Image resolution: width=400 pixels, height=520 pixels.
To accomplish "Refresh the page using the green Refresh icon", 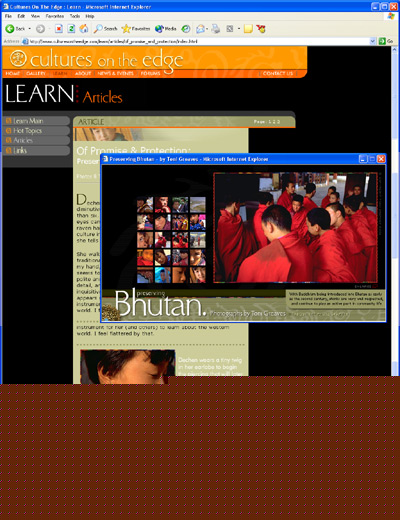I will click(71, 29).
